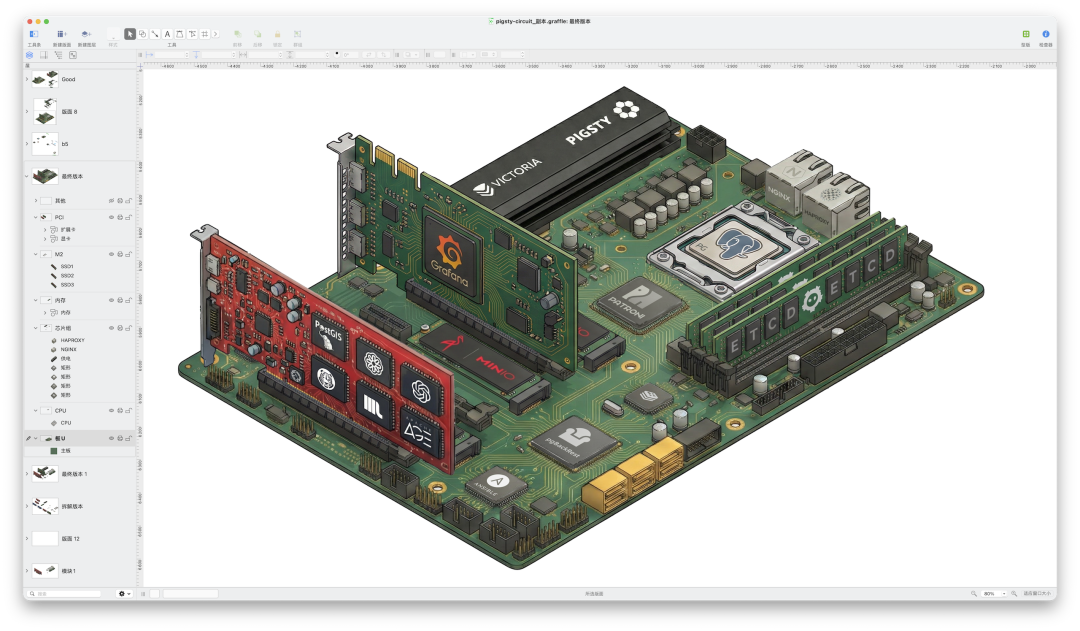
Task: Click the 锁定 lock icon in toolbar
Action: click(x=278, y=34)
